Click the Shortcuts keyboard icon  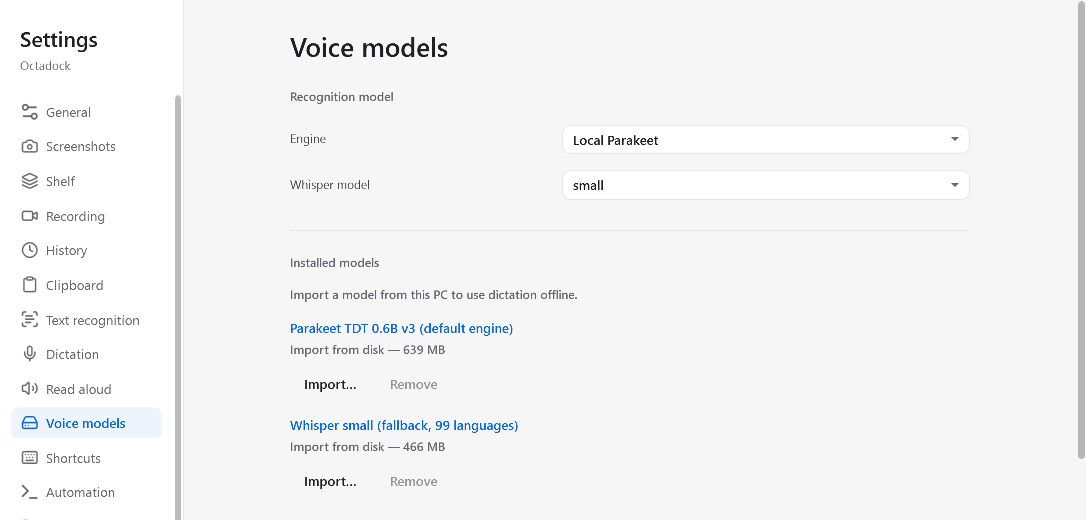tap(29, 458)
